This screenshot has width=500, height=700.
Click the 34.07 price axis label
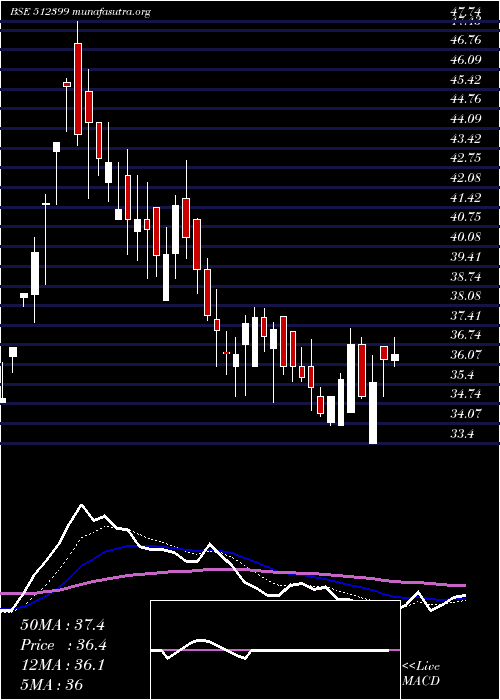tap(466, 414)
